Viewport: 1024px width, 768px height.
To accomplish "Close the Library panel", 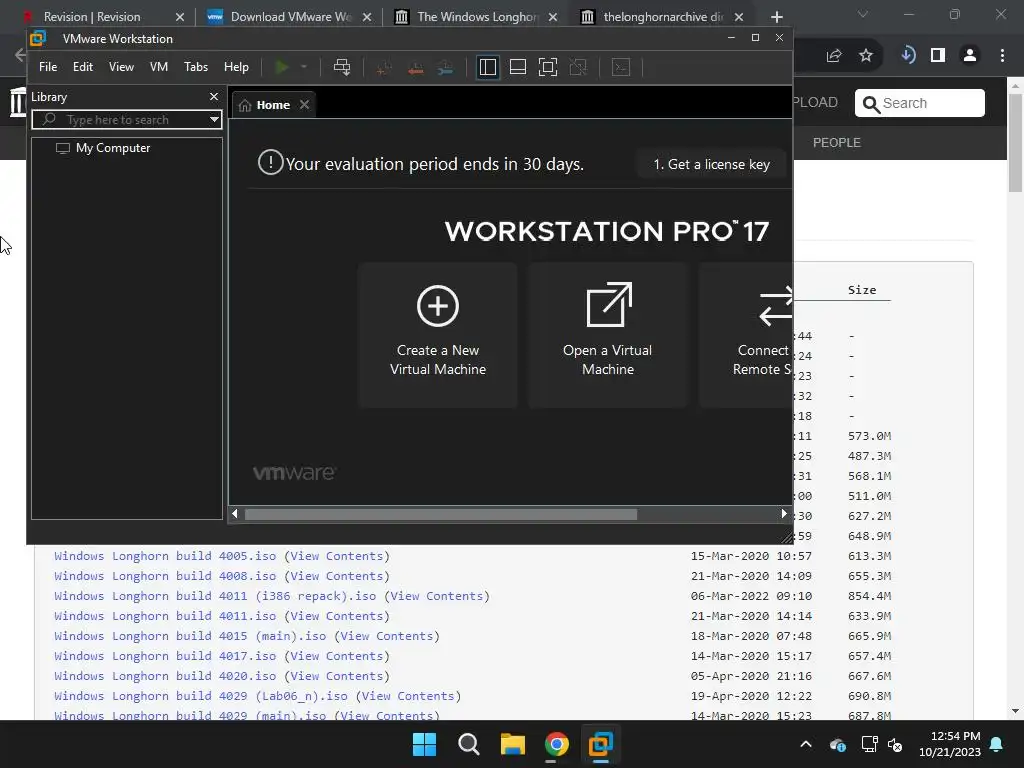I will (214, 97).
